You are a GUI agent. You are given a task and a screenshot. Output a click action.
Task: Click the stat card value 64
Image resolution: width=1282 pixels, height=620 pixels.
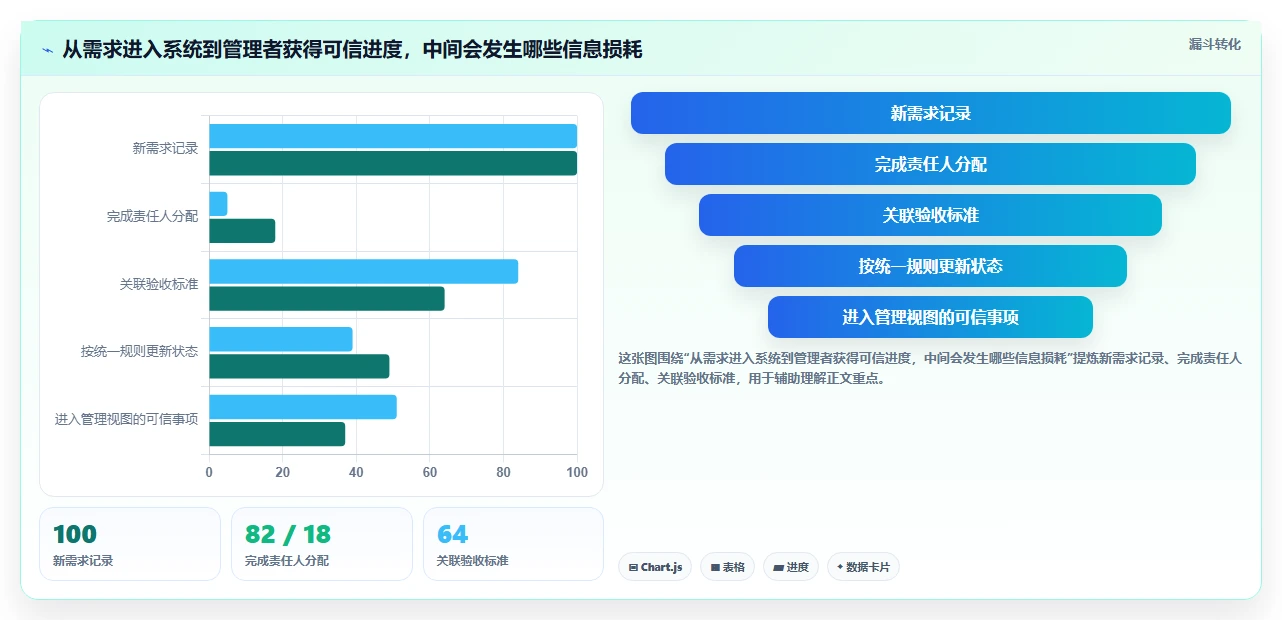pyautogui.click(x=453, y=535)
